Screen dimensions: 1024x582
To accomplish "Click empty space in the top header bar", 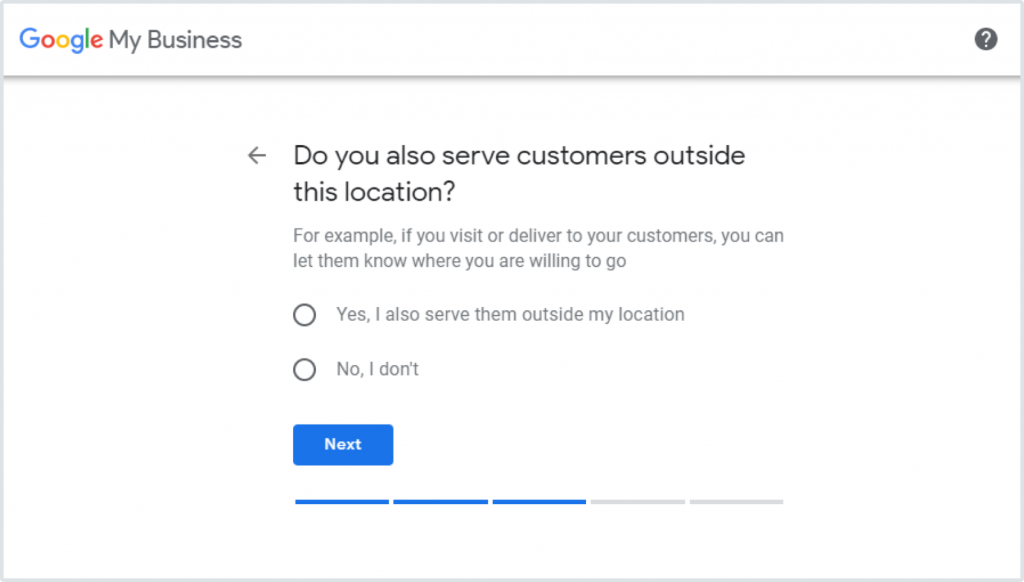I will 600,40.
